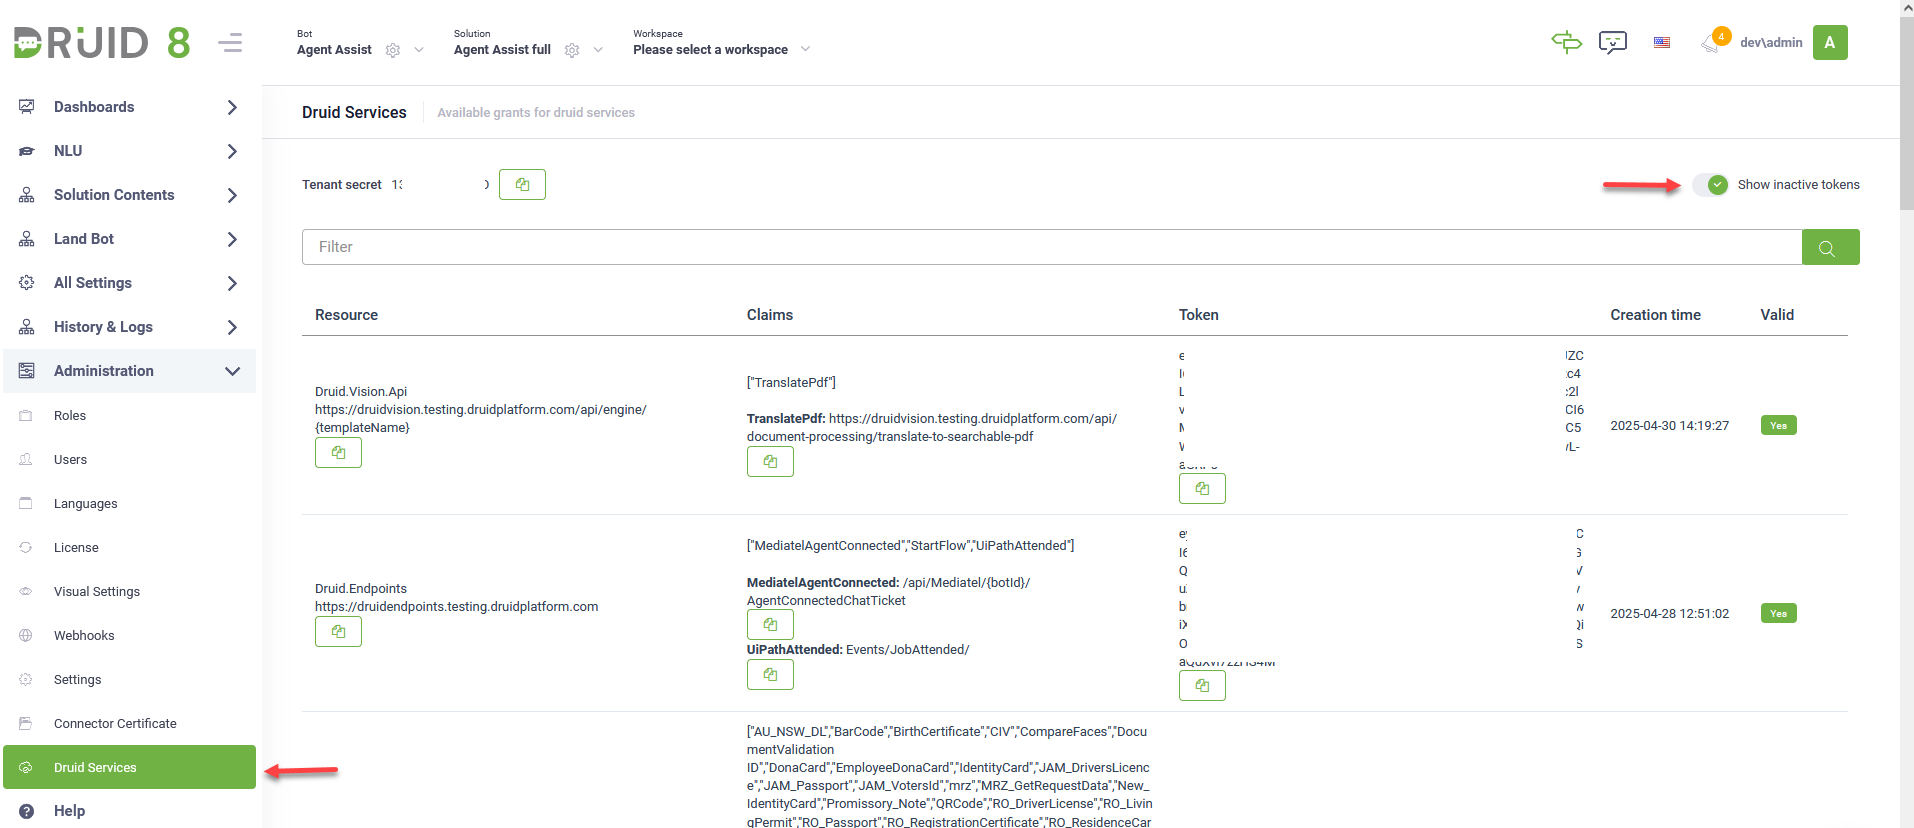Click the NLU graduation cap icon
Image resolution: width=1914 pixels, height=828 pixels.
pyautogui.click(x=27, y=151)
